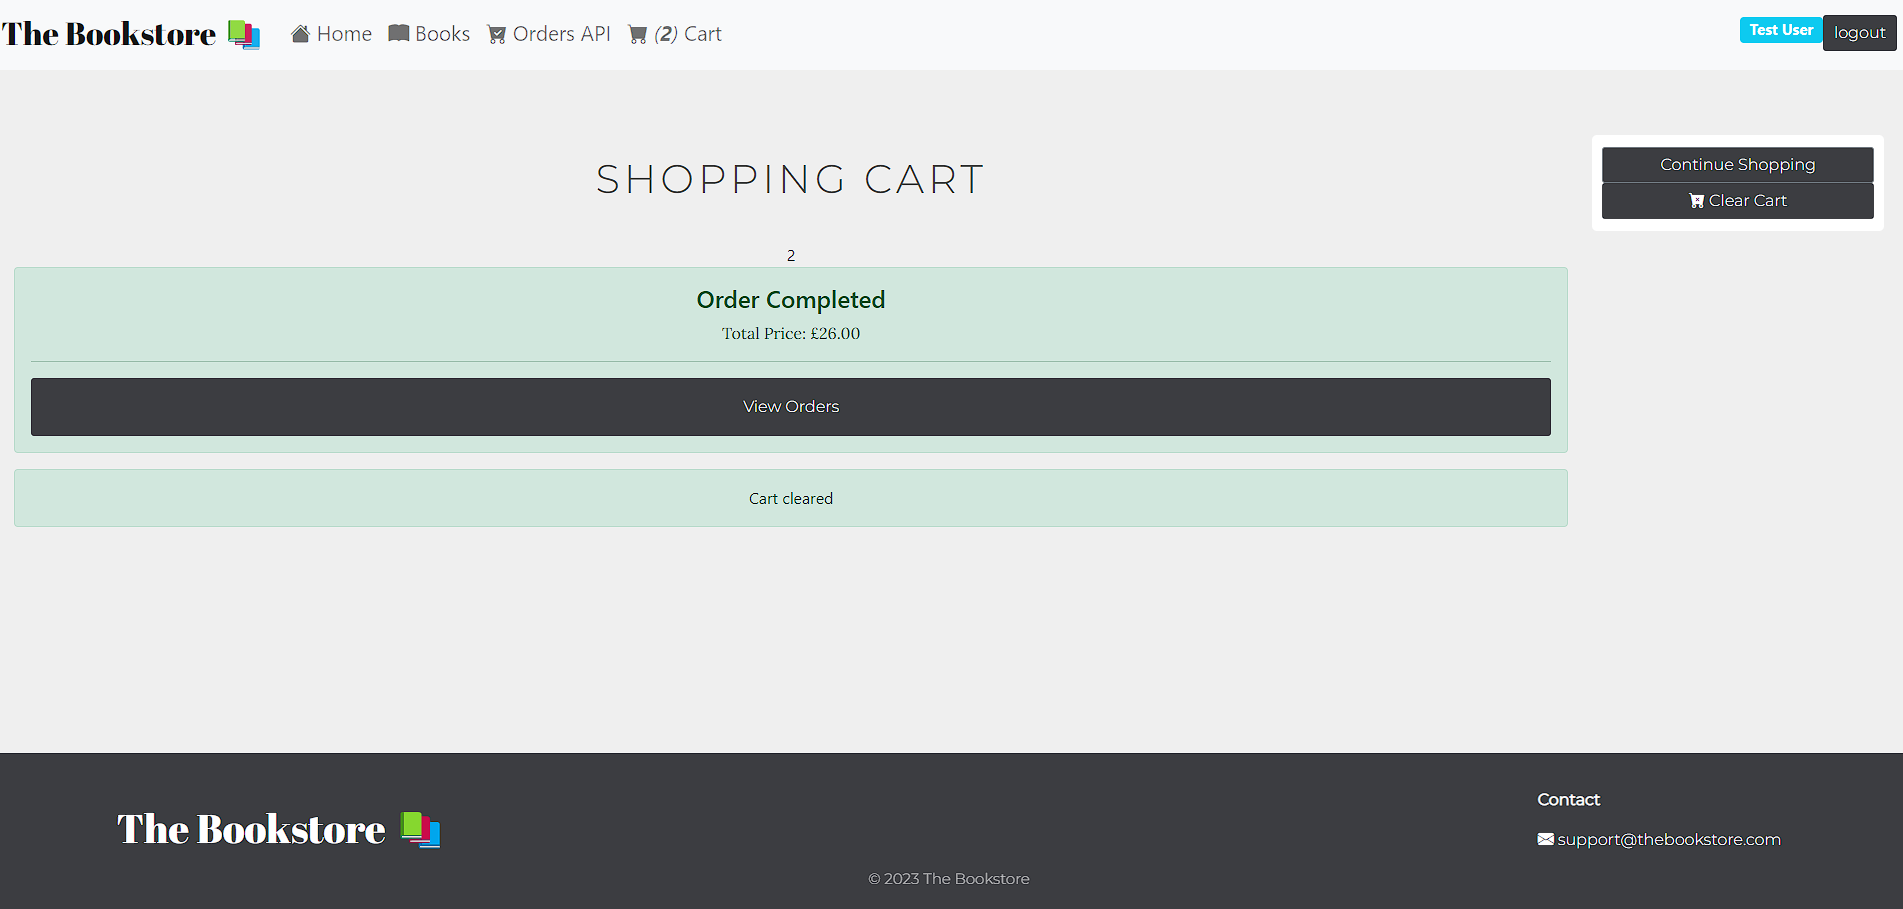Click Continue Shopping button
Viewport: 1903px width, 909px height.
click(1738, 164)
